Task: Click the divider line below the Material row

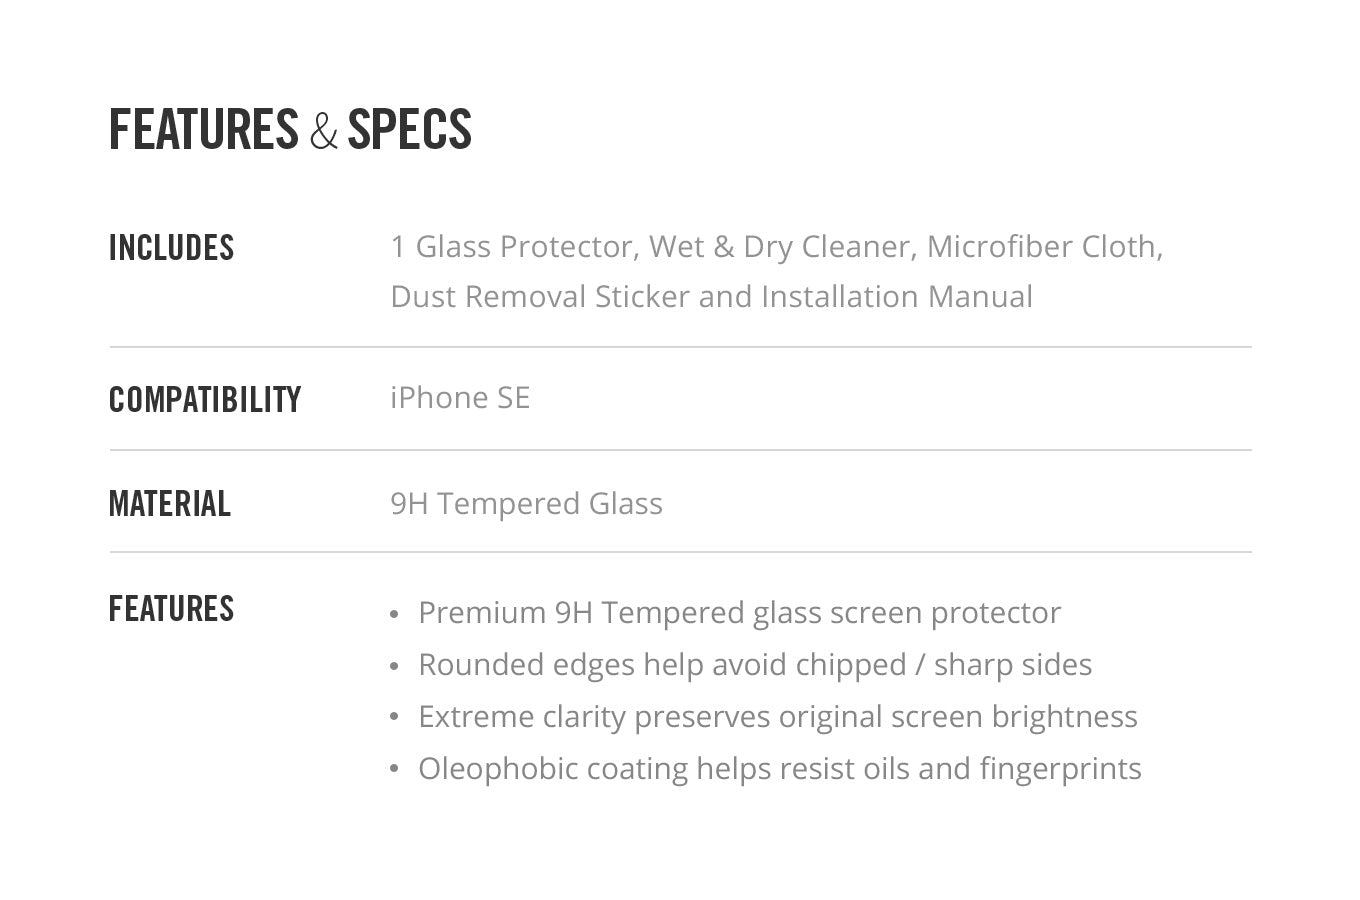Action: coord(680,552)
